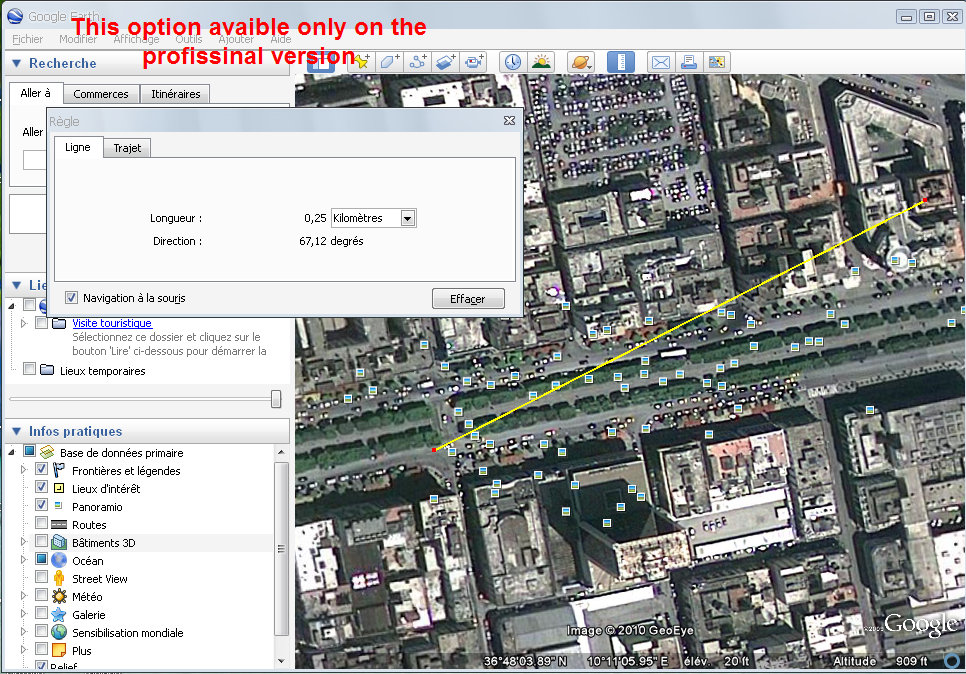Collapse Base de données primaire tree arrow
The width and height of the screenshot is (966, 674).
[x=12, y=453]
